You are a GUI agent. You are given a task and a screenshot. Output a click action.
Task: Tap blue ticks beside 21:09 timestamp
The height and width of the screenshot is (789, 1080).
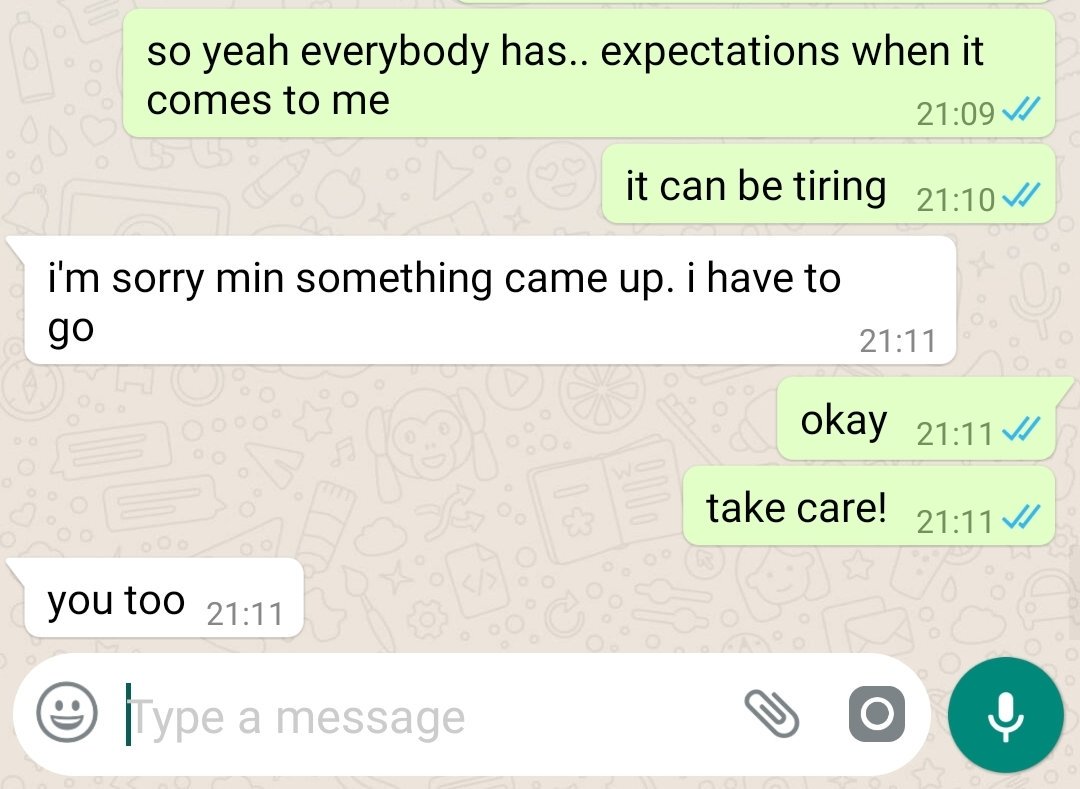[x=1020, y=109]
